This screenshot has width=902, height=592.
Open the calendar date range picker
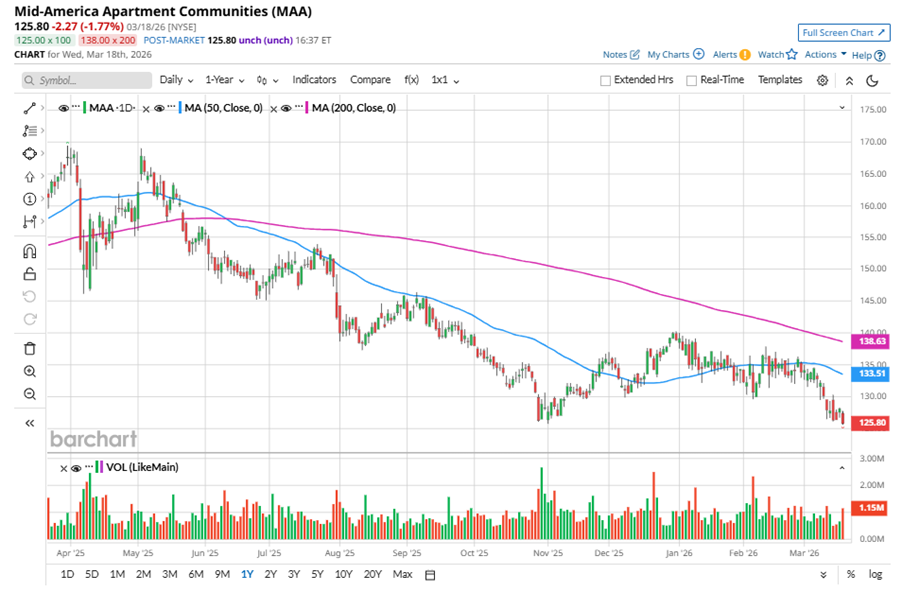pos(430,575)
